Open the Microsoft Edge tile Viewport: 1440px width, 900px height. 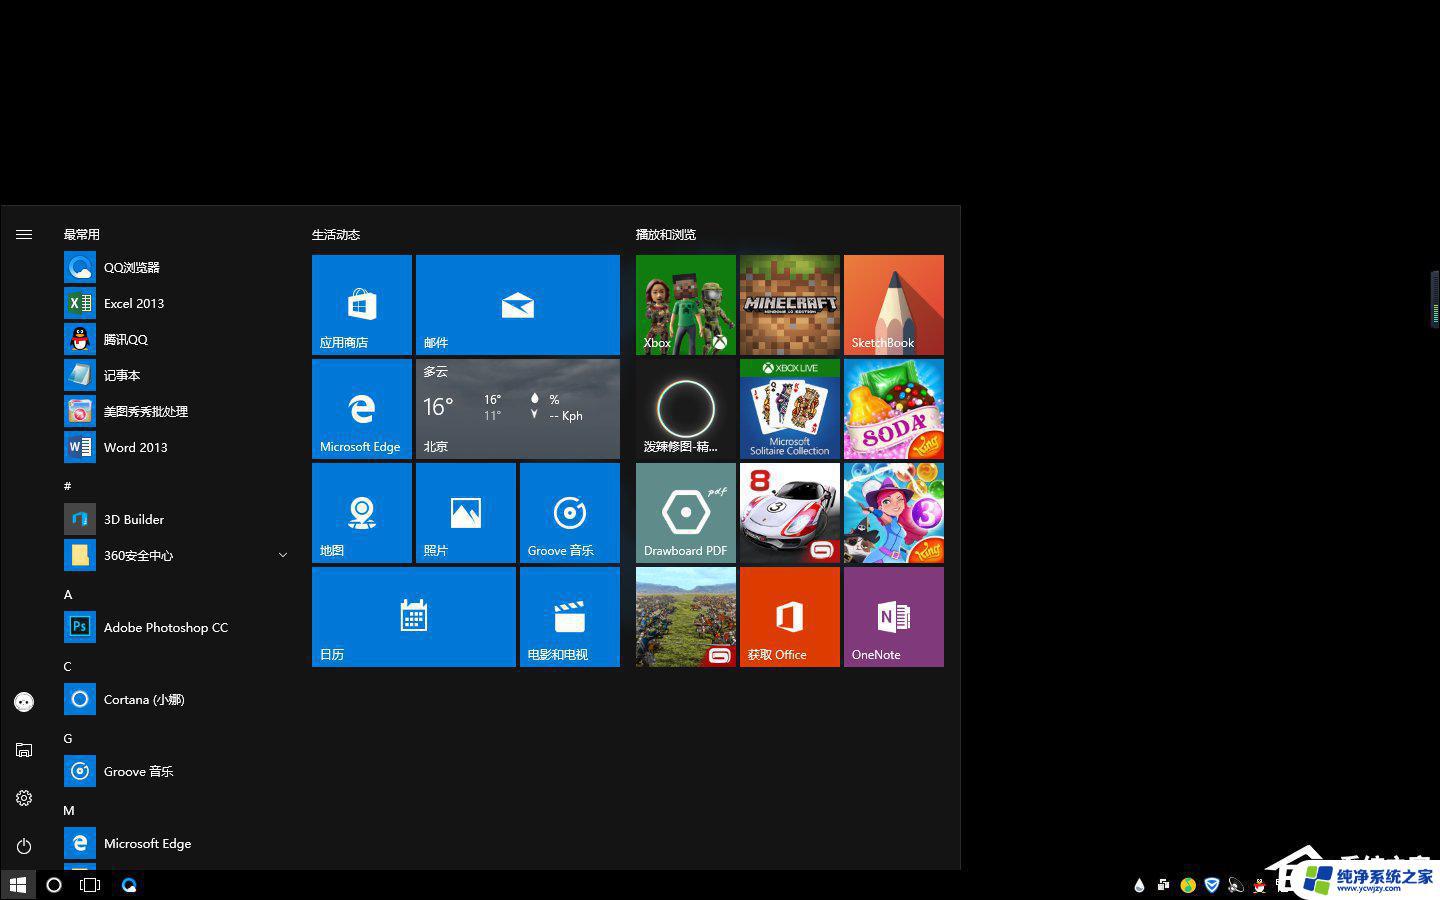click(362, 409)
